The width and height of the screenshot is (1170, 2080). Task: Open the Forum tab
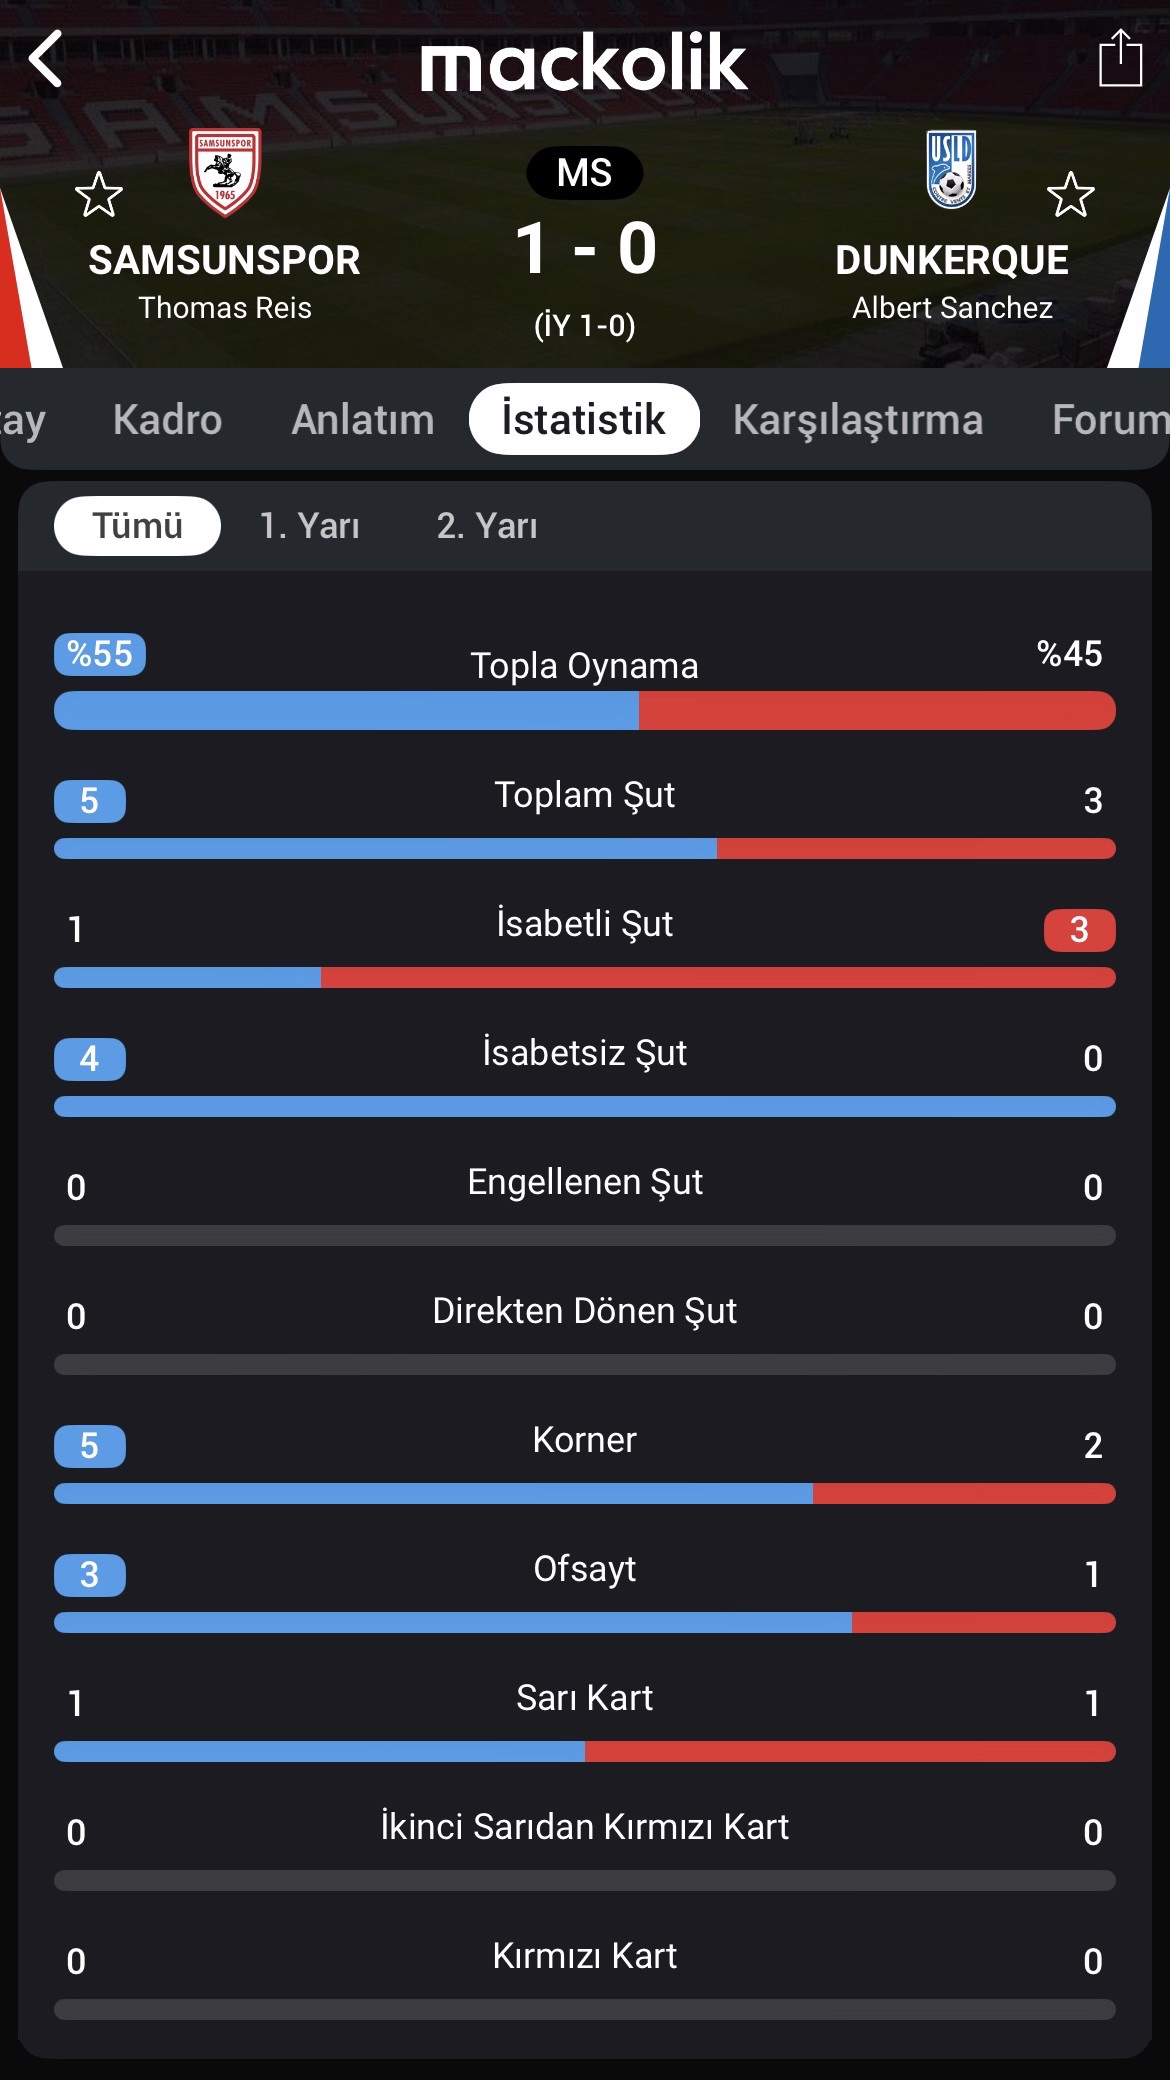pyautogui.click(x=1110, y=419)
